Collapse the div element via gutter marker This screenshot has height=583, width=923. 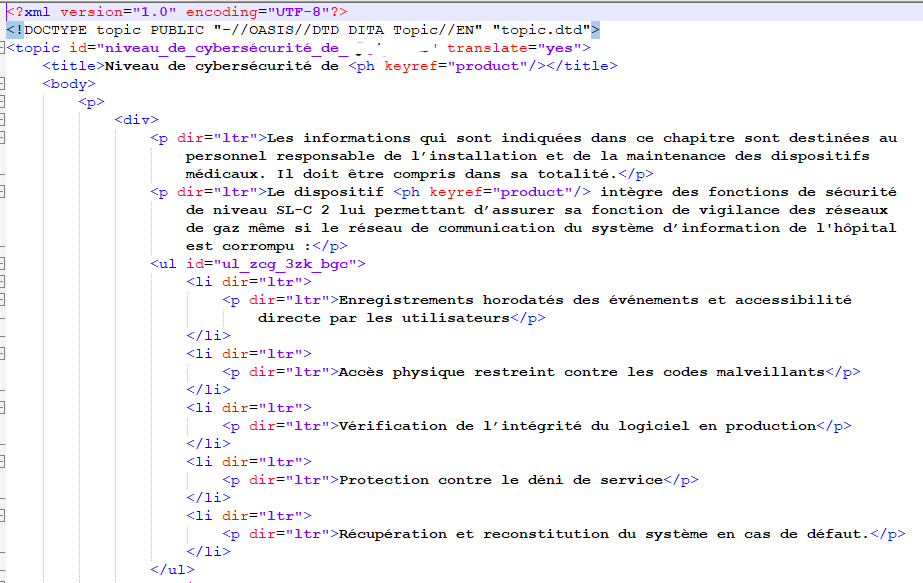(x=4, y=119)
